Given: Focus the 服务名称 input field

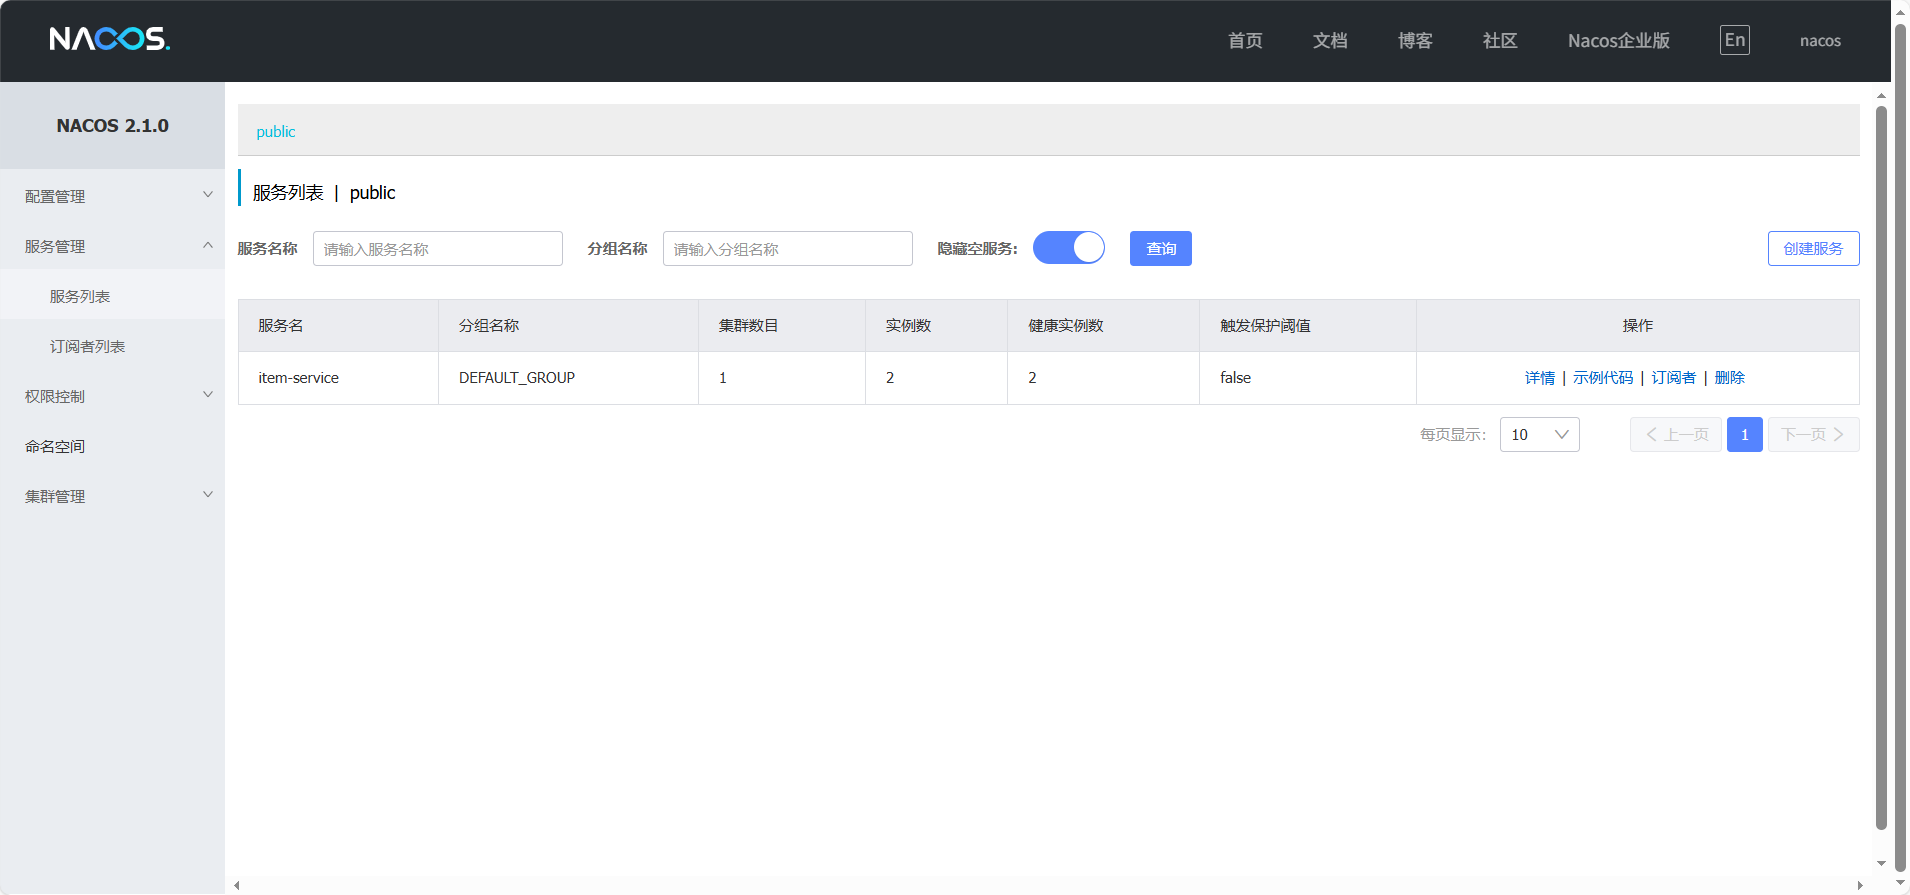Looking at the screenshot, I should [438, 248].
